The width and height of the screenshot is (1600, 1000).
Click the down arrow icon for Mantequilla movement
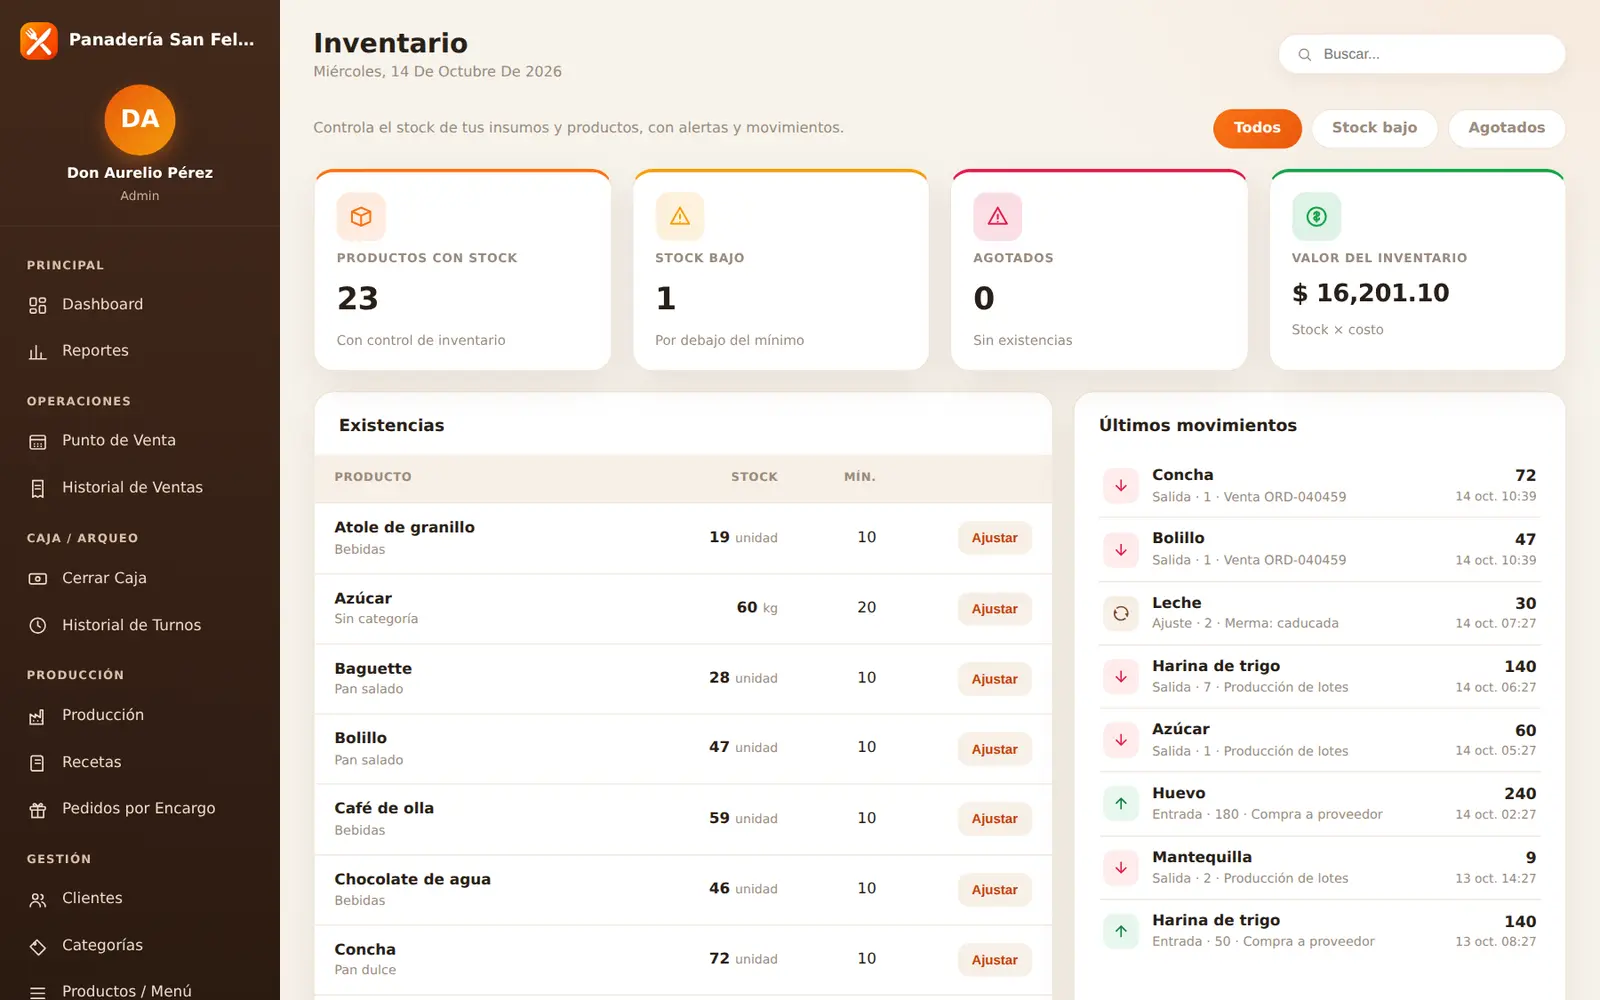tap(1121, 867)
